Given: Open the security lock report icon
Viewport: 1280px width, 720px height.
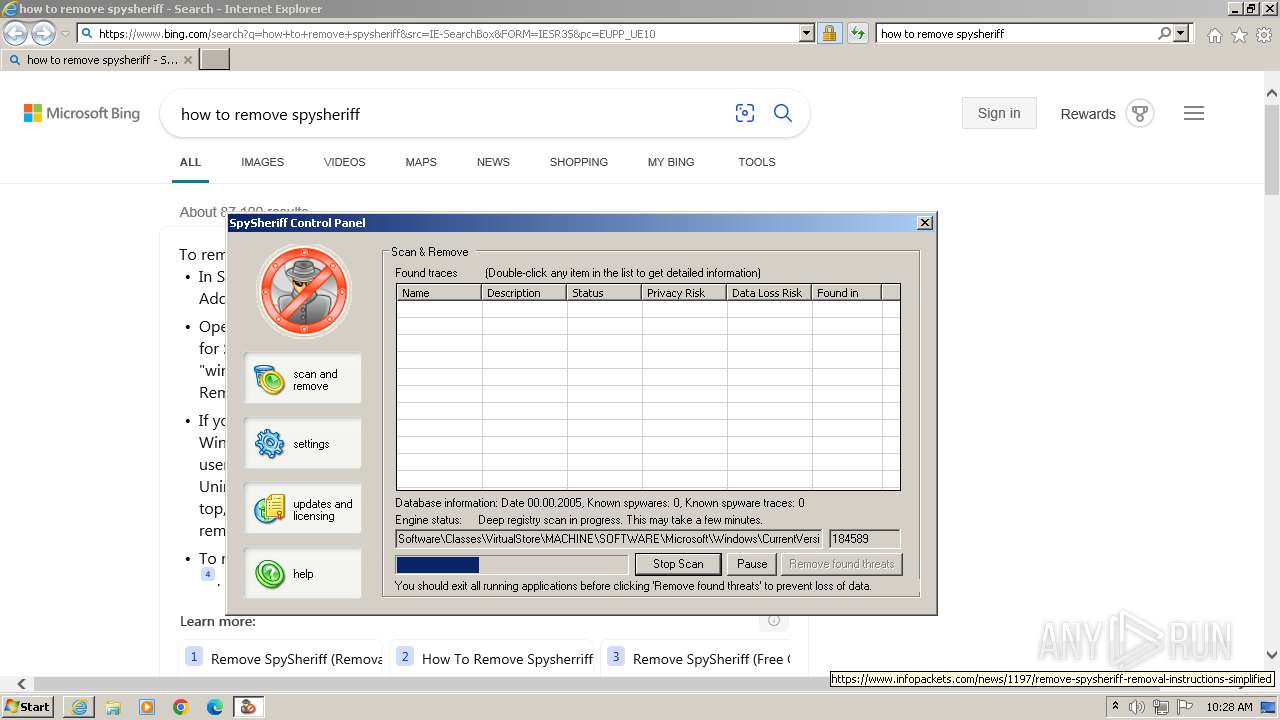Looking at the screenshot, I should [x=829, y=34].
